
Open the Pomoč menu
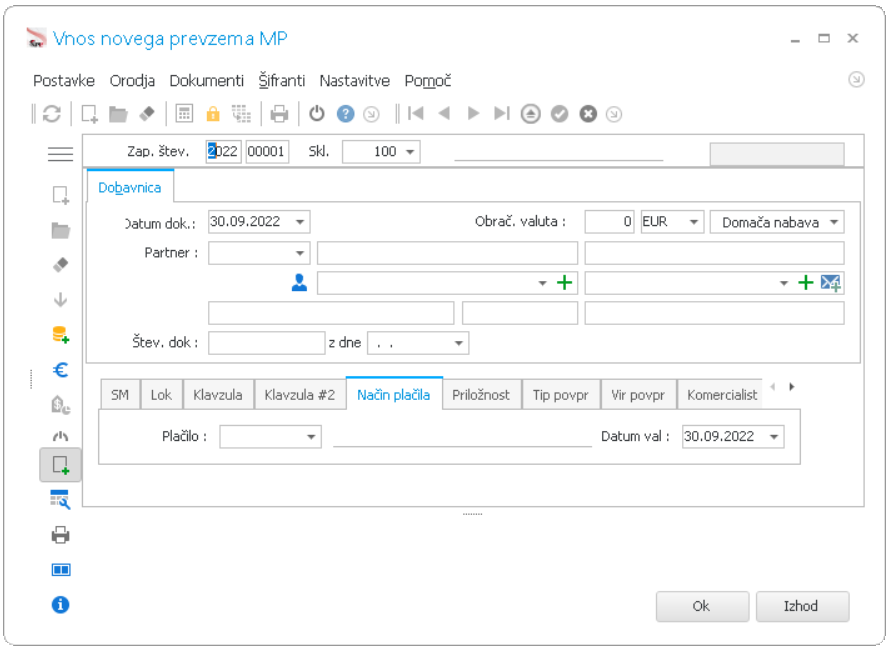(x=427, y=81)
